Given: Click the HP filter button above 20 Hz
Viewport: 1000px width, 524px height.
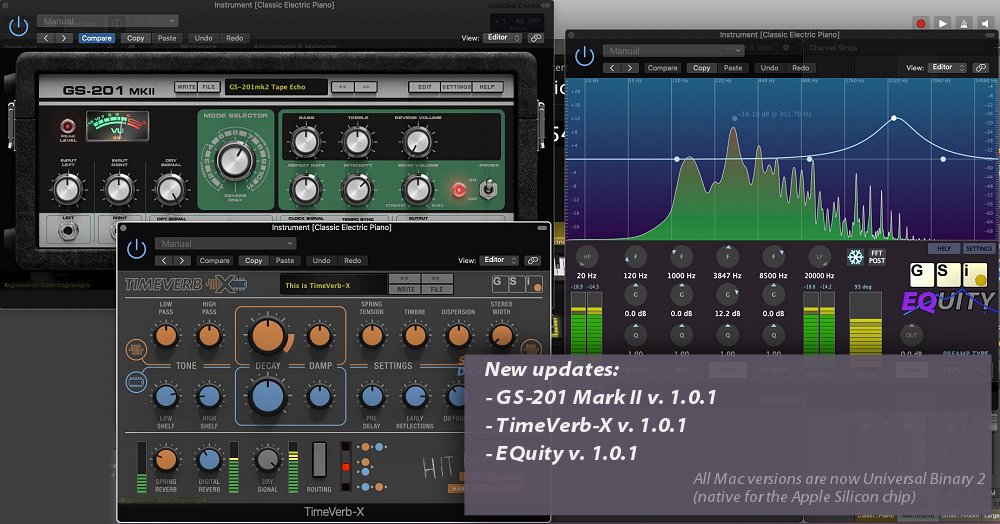Looking at the screenshot, I should [587, 257].
